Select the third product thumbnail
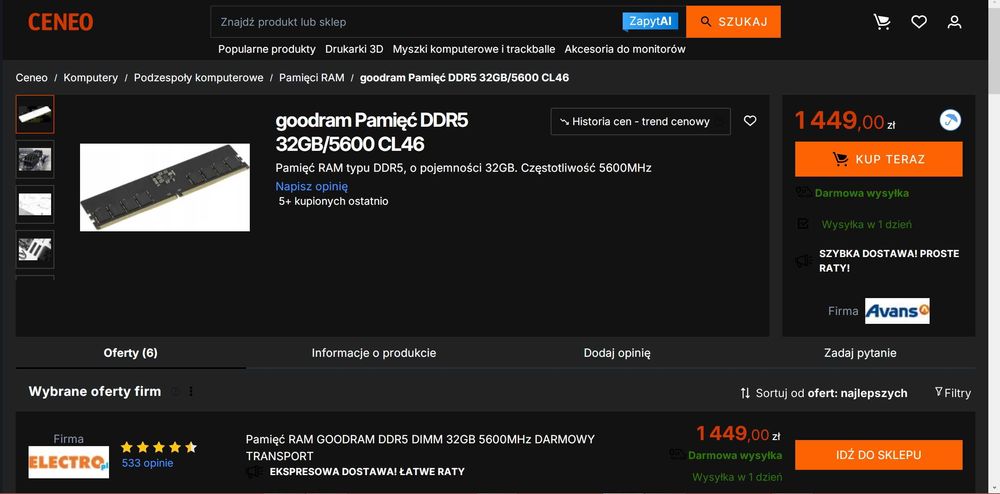 click(35, 204)
